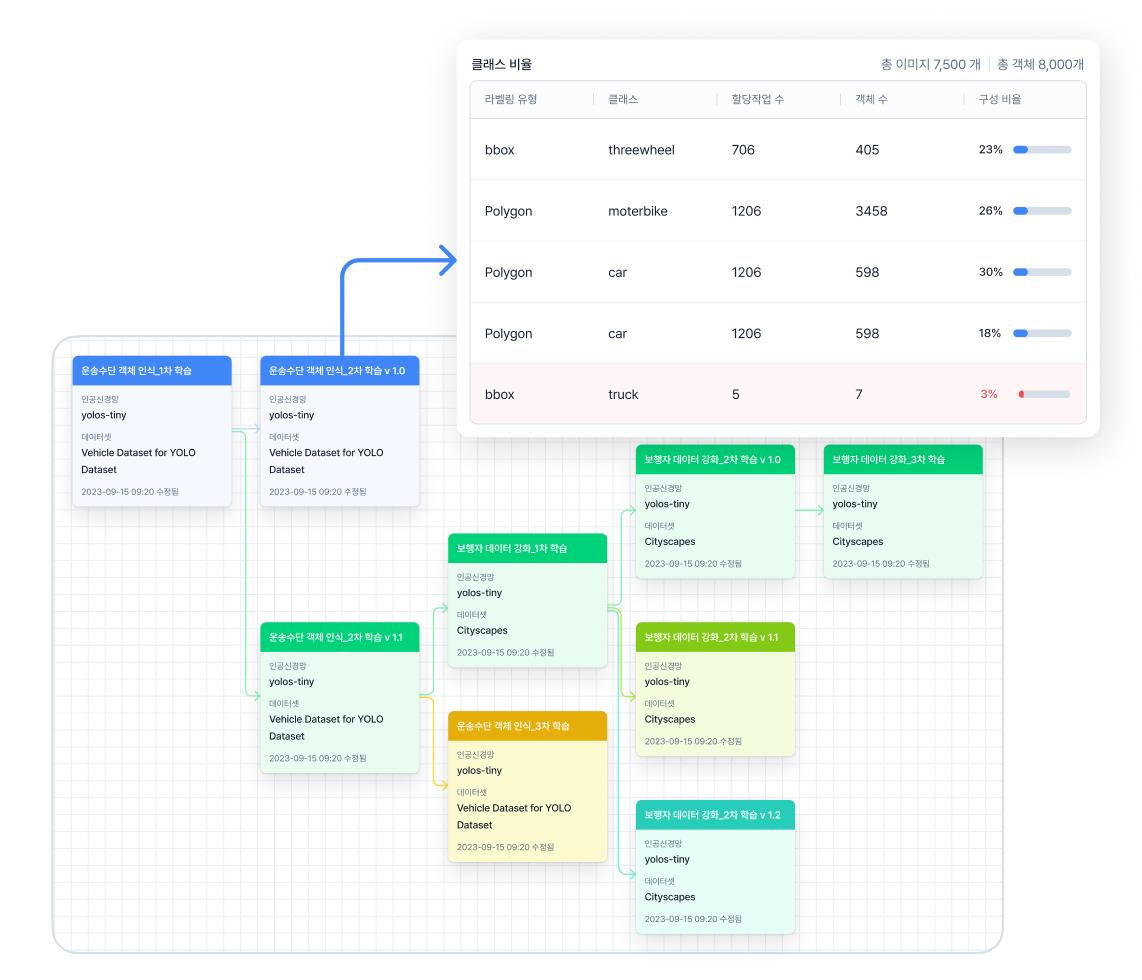
Task: Click the 총 이미지 7,500 개 summary text
Action: tap(930, 64)
